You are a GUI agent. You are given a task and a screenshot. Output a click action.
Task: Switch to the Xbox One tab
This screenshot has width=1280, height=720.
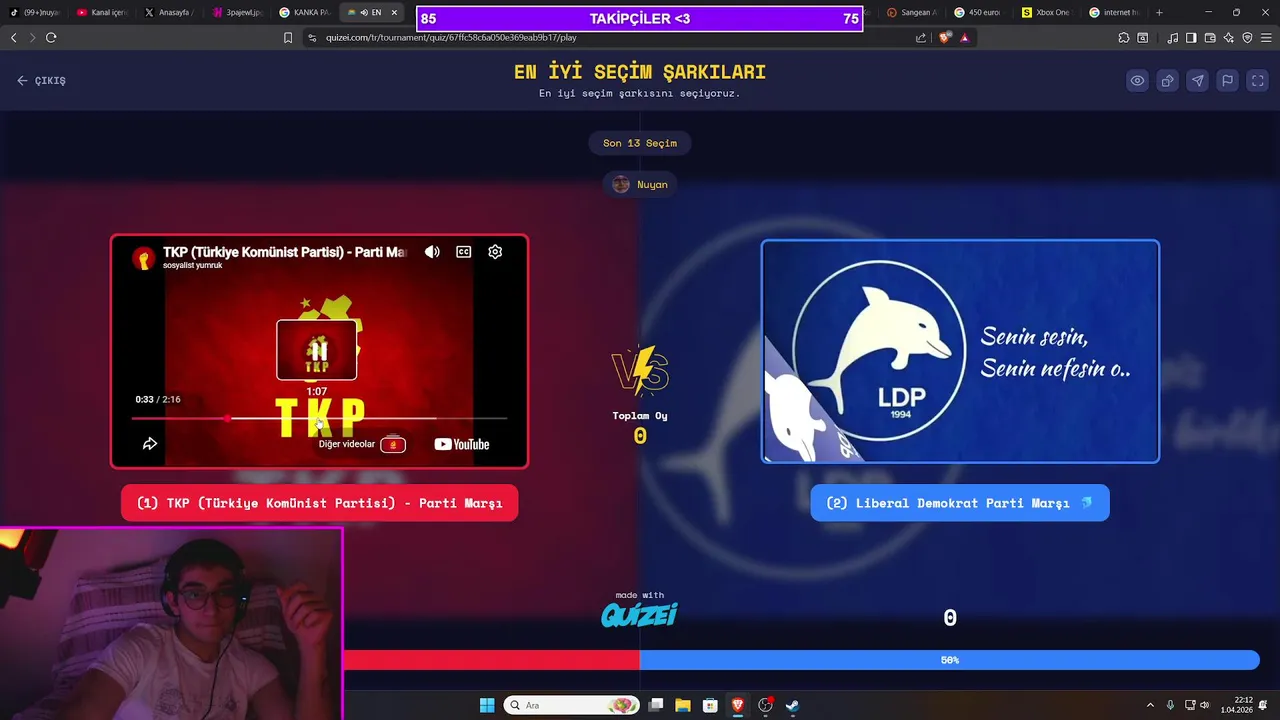click(1046, 12)
